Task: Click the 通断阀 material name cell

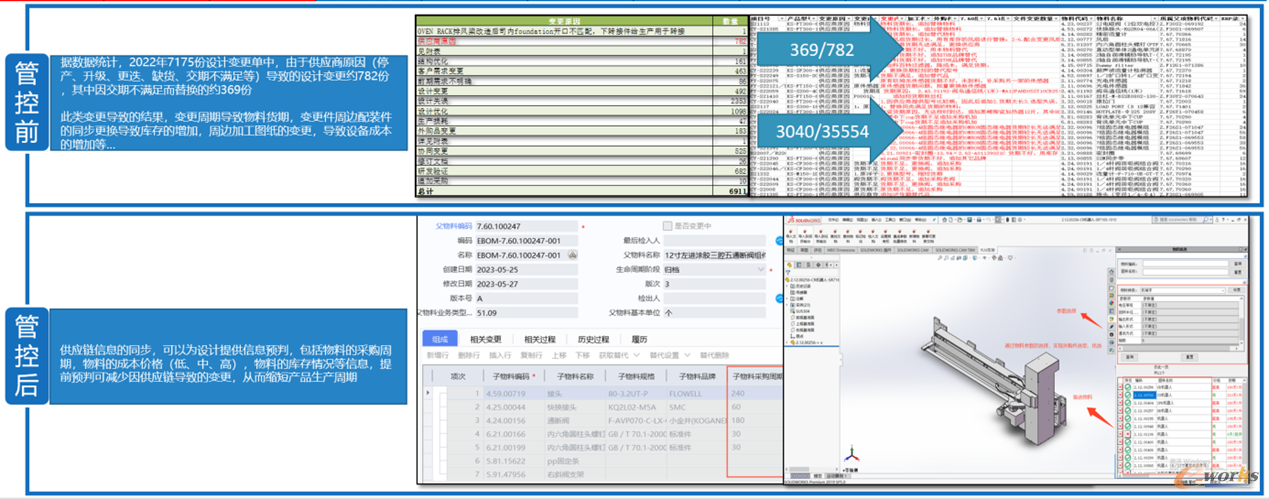Action: pyautogui.click(x=573, y=421)
